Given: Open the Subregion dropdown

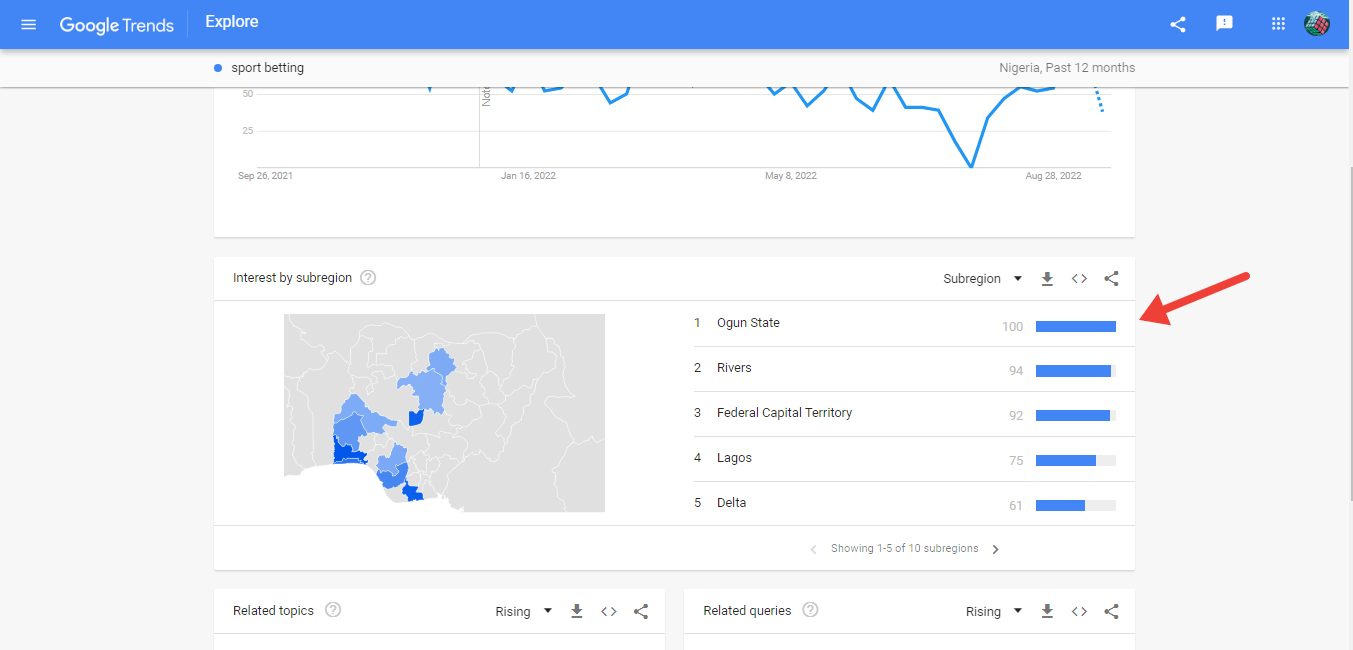Looking at the screenshot, I should coord(982,279).
